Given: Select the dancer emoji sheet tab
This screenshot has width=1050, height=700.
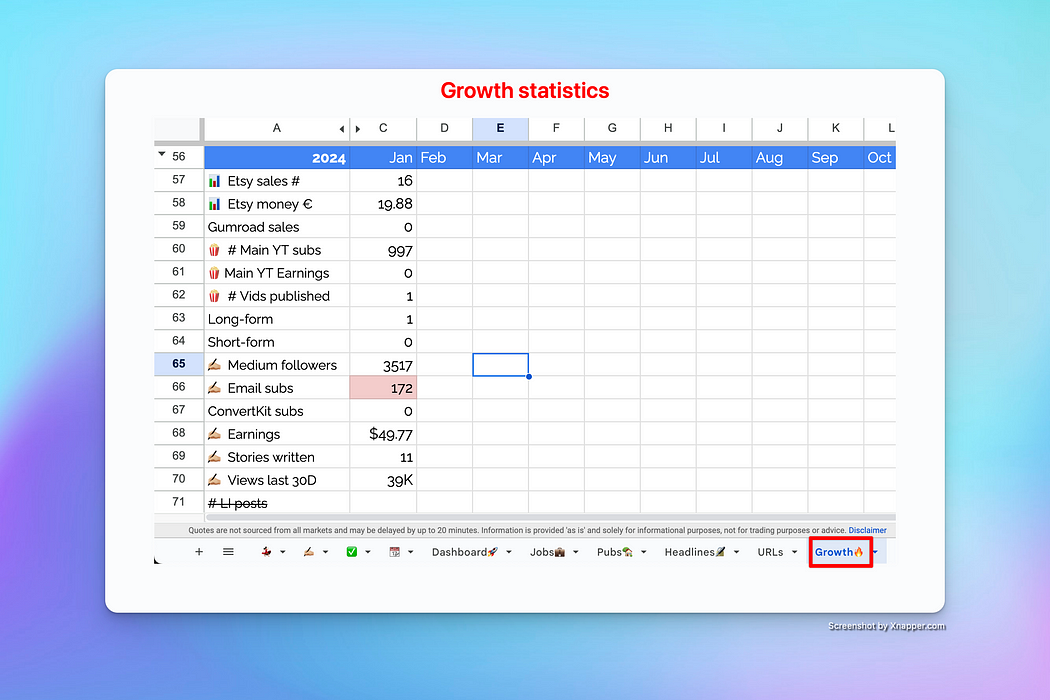Looking at the screenshot, I should point(264,551).
